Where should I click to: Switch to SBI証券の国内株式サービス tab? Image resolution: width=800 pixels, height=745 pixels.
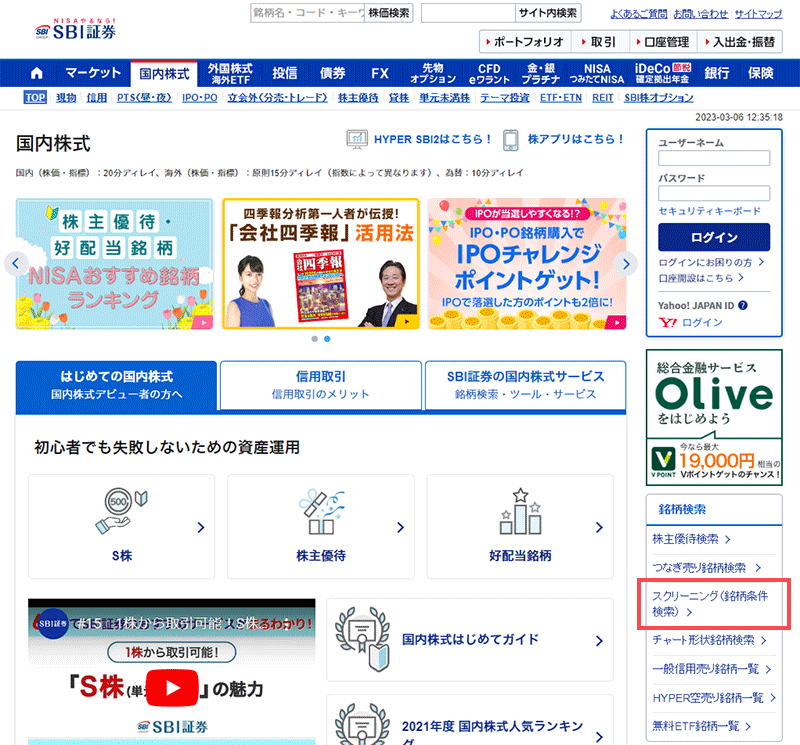click(x=526, y=385)
